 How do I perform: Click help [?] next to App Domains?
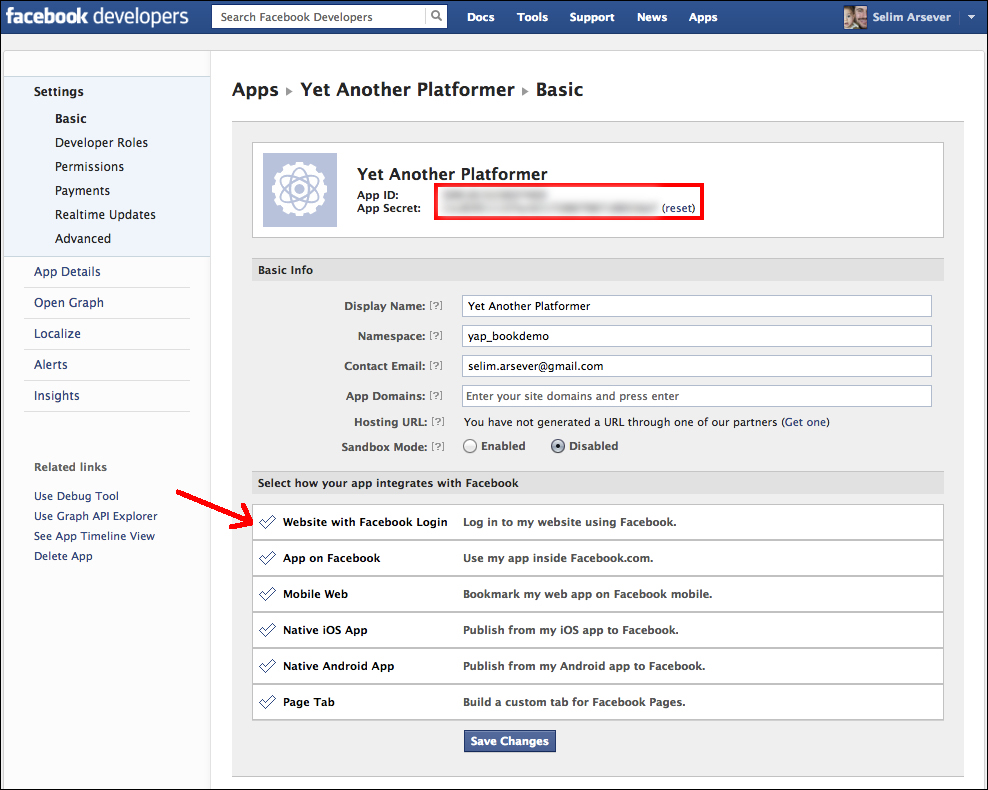[436, 396]
